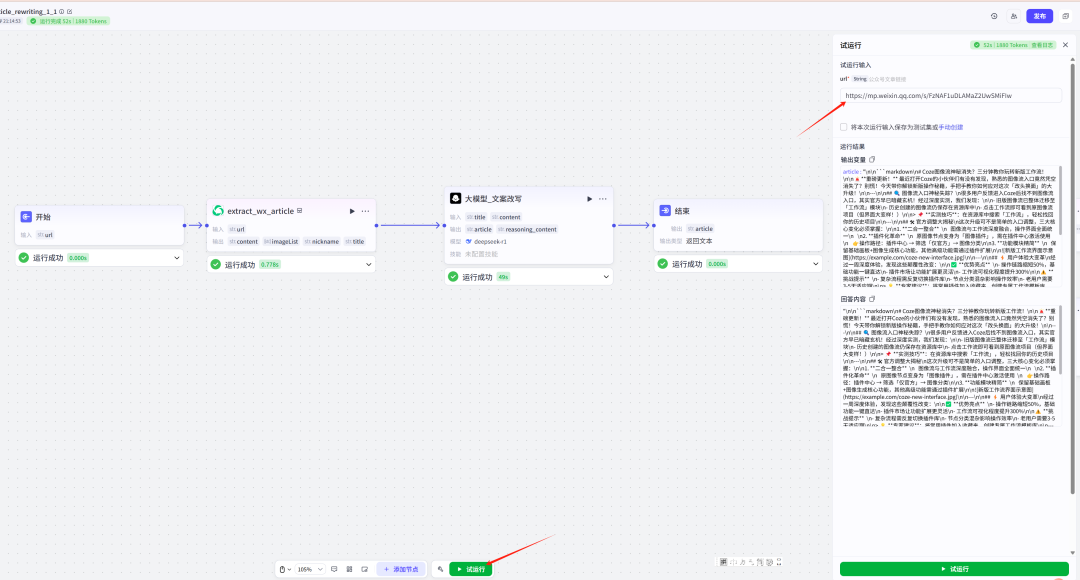
Task: Expand the 结束 node 运行成功 result
Action: click(x=816, y=264)
